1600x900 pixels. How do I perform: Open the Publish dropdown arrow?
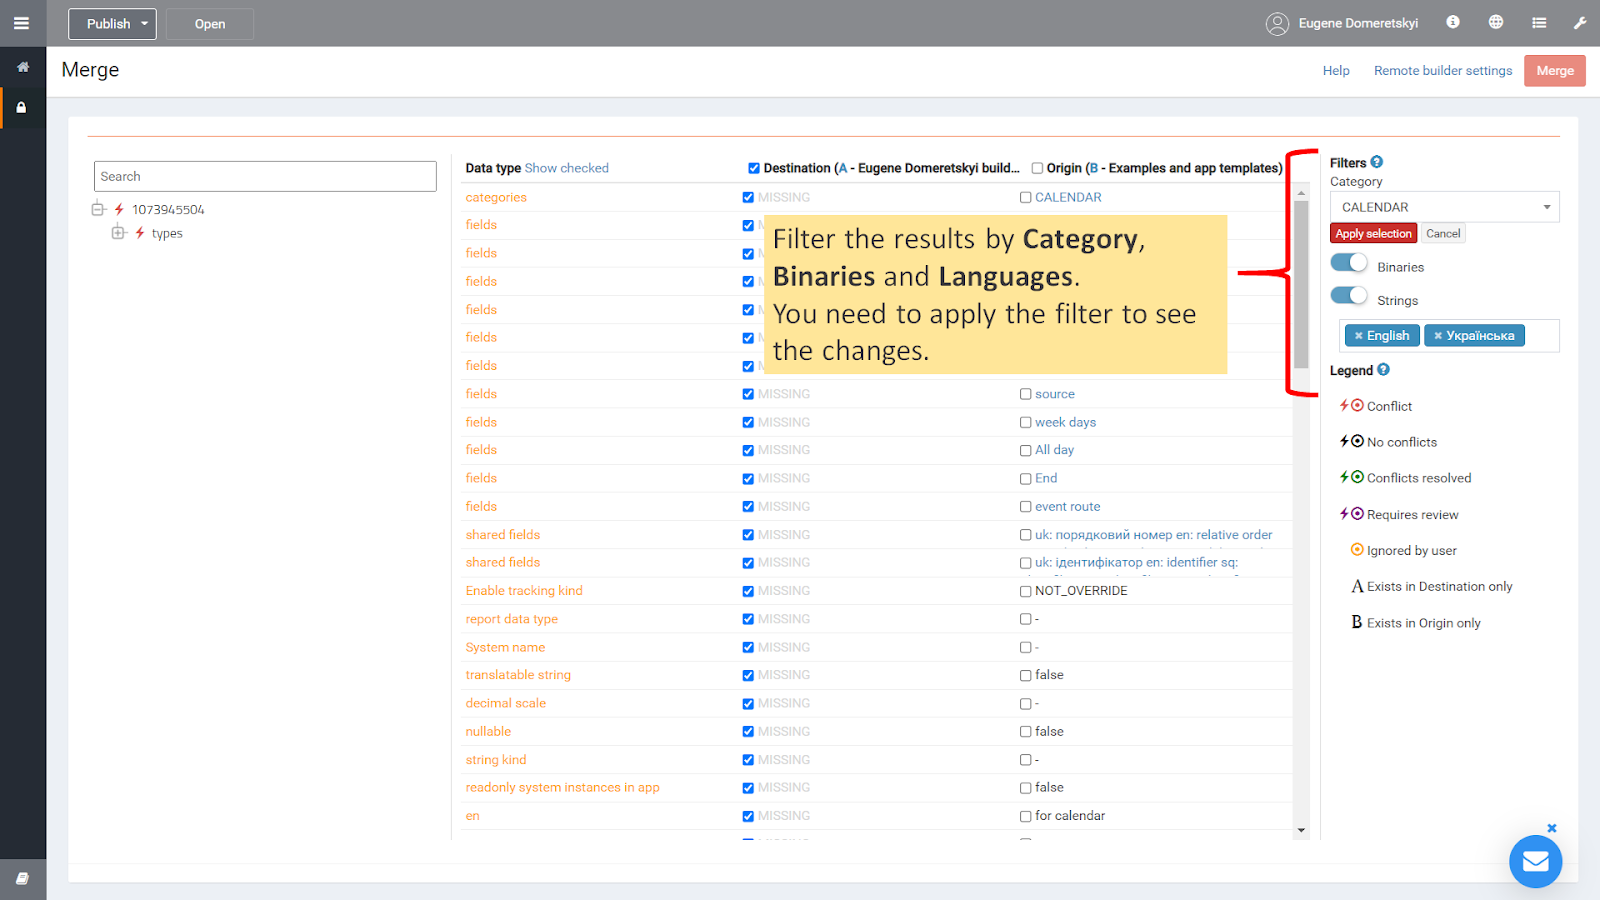point(145,24)
